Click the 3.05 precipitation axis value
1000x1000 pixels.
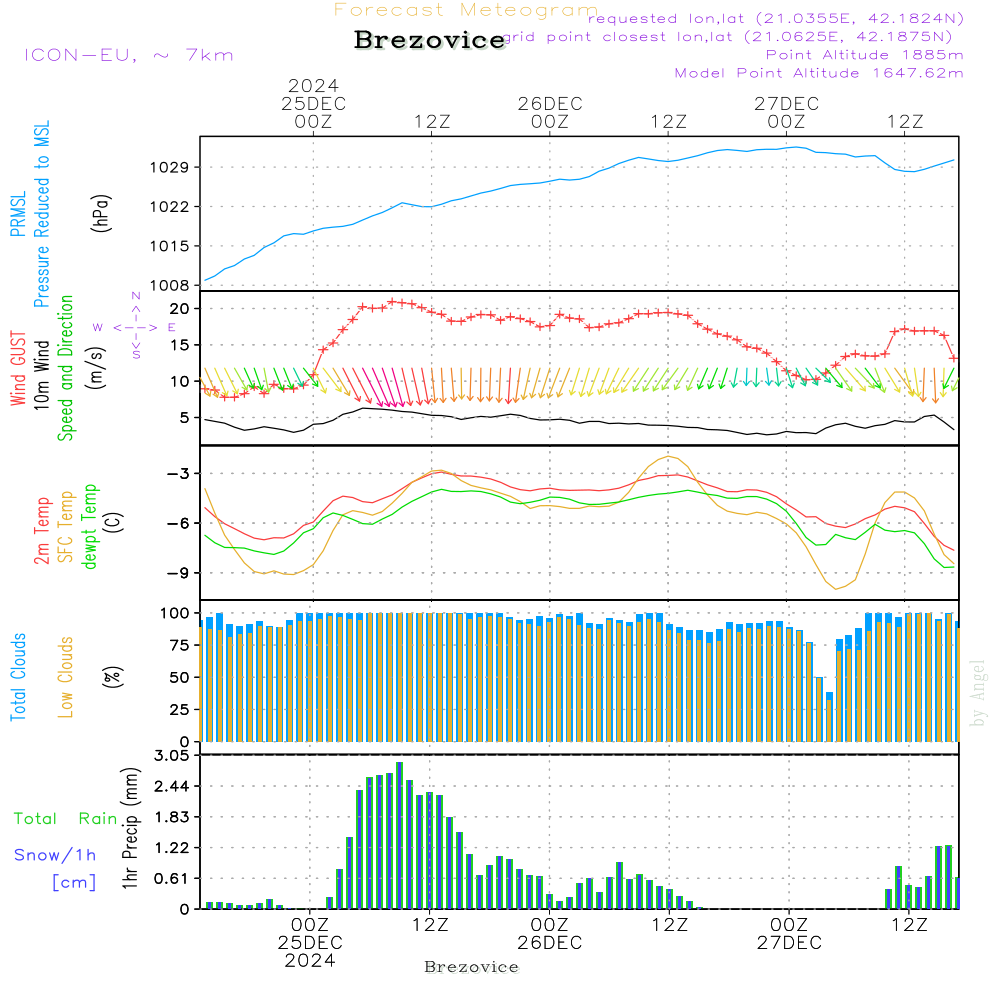tap(172, 756)
